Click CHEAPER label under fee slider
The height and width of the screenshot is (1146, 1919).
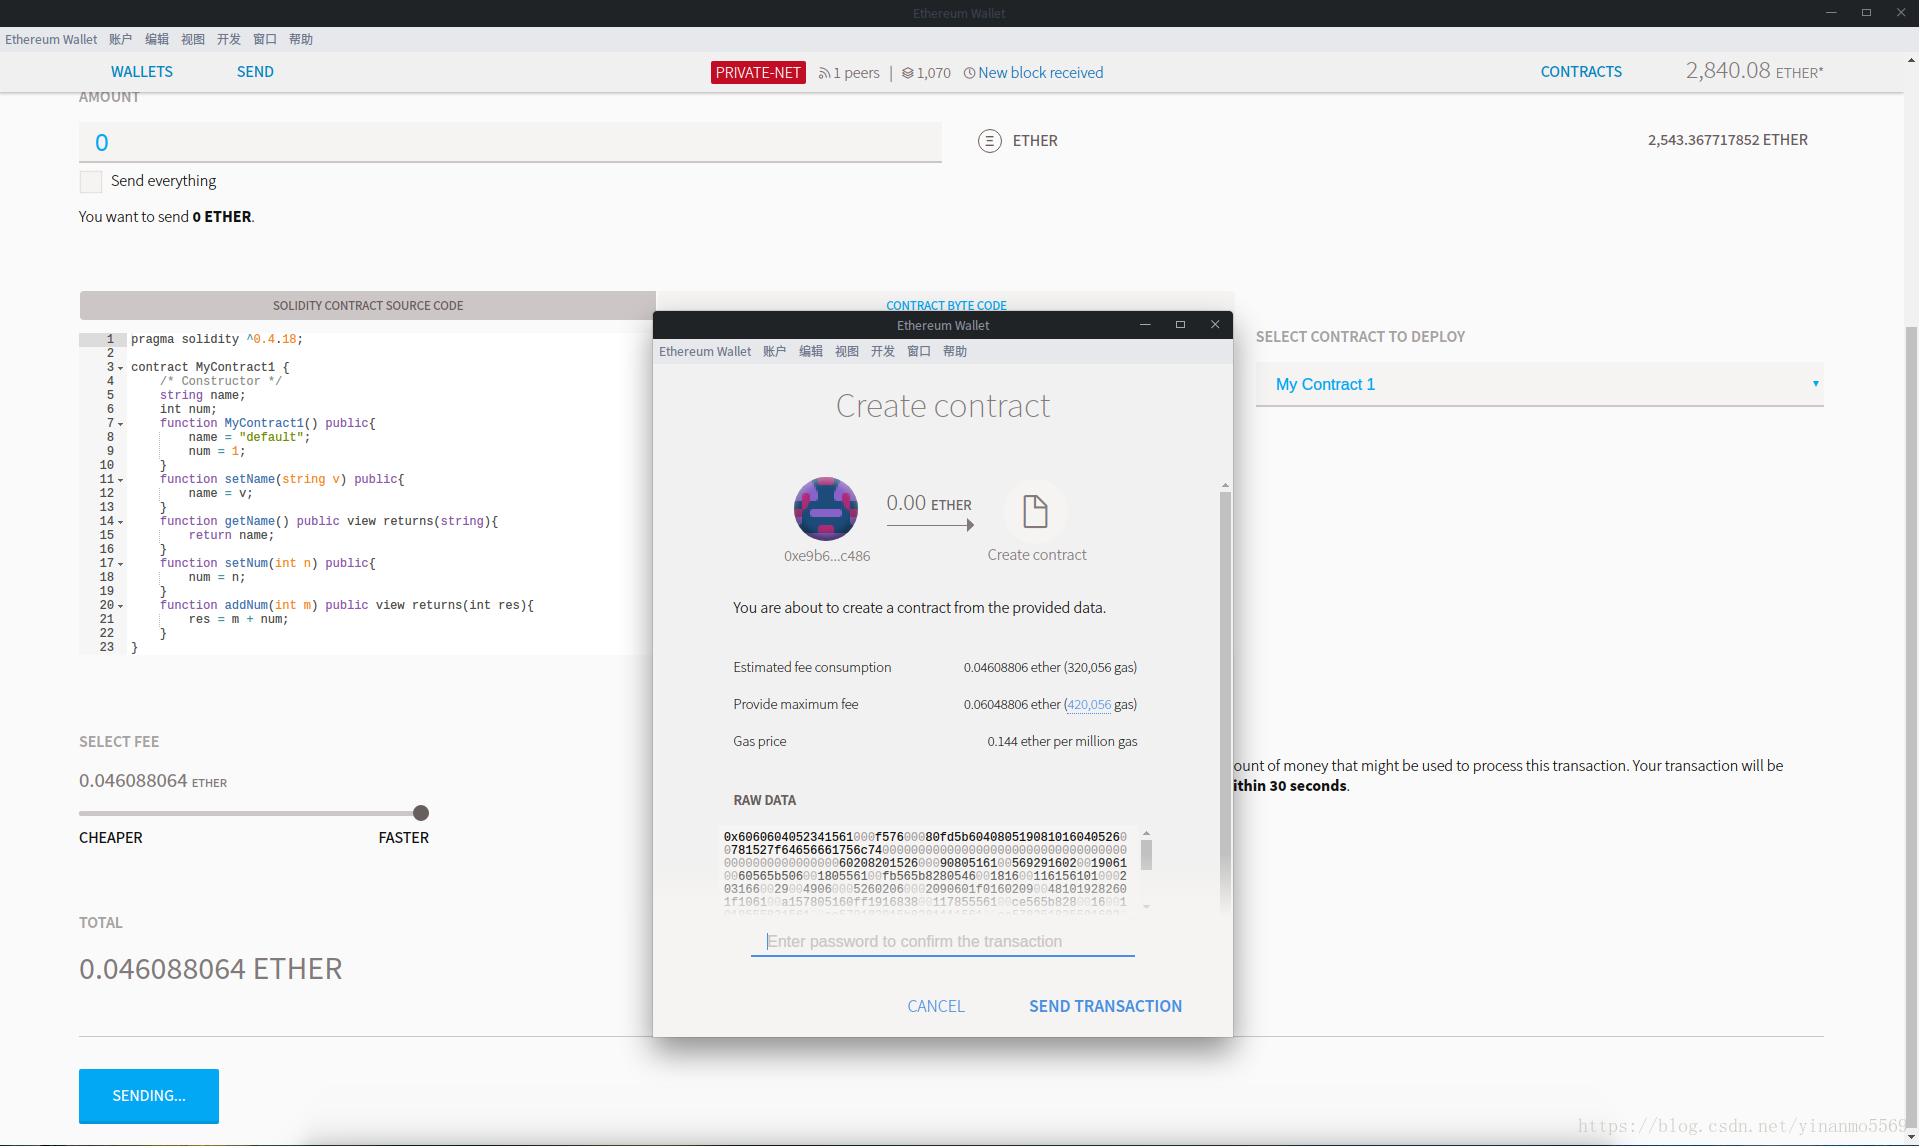point(111,838)
